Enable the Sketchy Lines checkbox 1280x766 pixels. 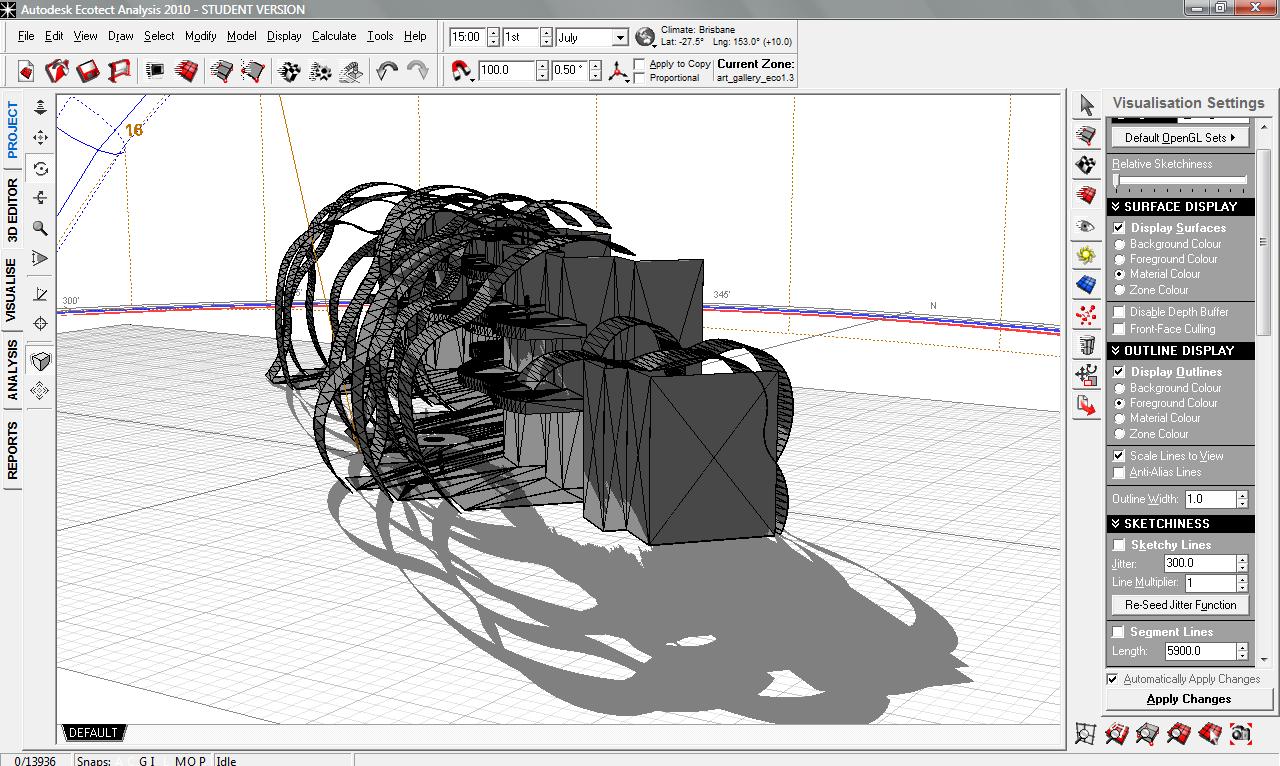(1119, 545)
